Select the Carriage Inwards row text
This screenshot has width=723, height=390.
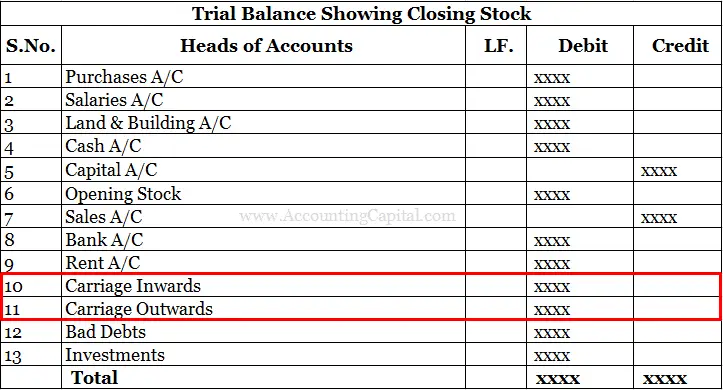(133, 286)
